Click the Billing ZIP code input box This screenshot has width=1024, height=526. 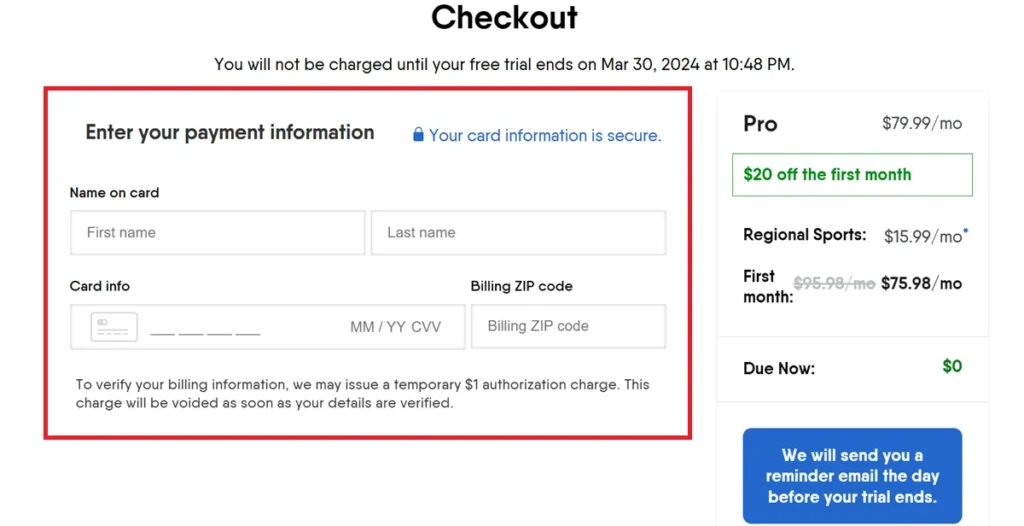tap(568, 326)
